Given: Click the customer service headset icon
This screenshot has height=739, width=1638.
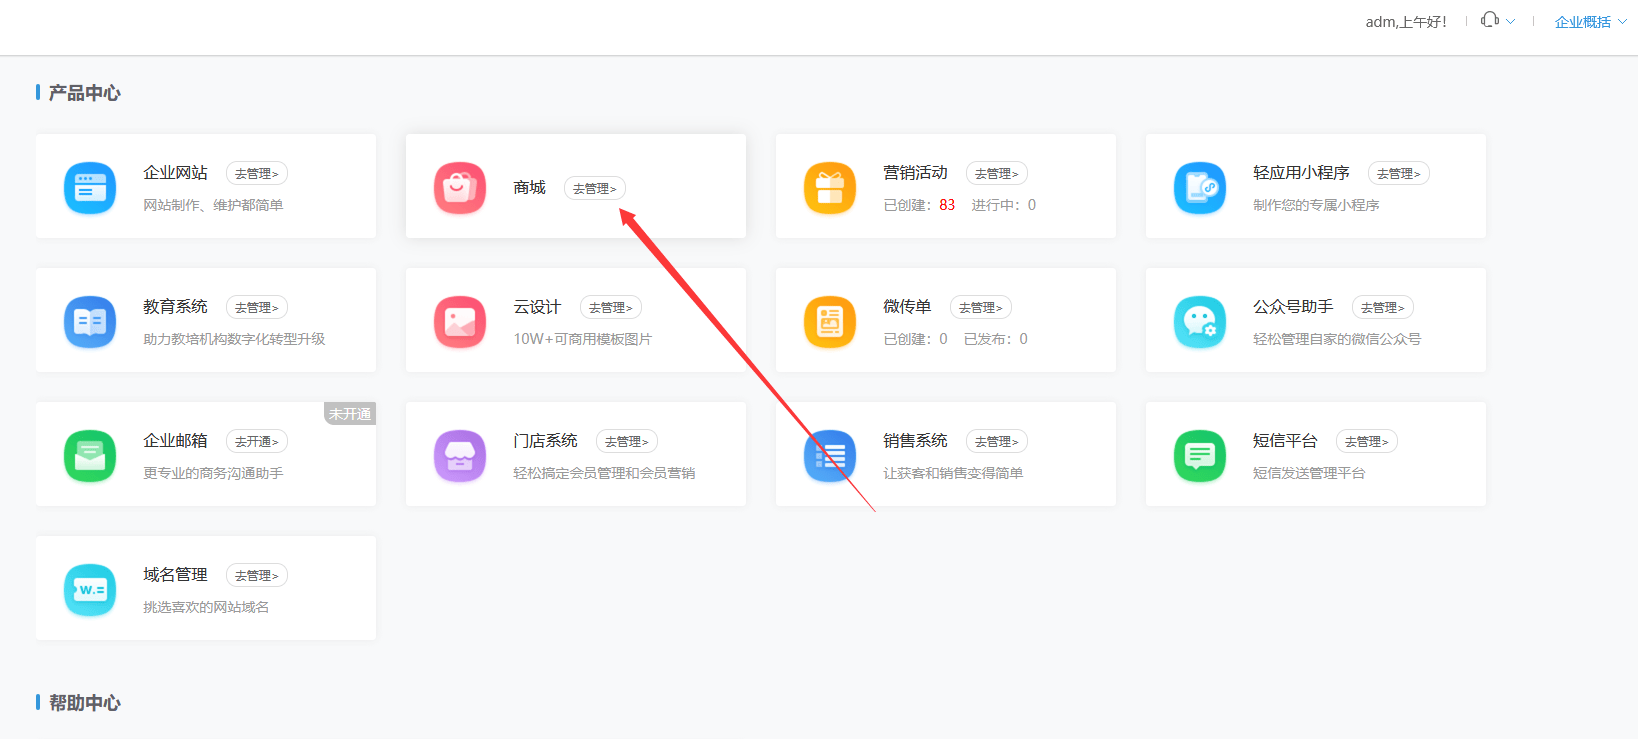Looking at the screenshot, I should [1490, 20].
